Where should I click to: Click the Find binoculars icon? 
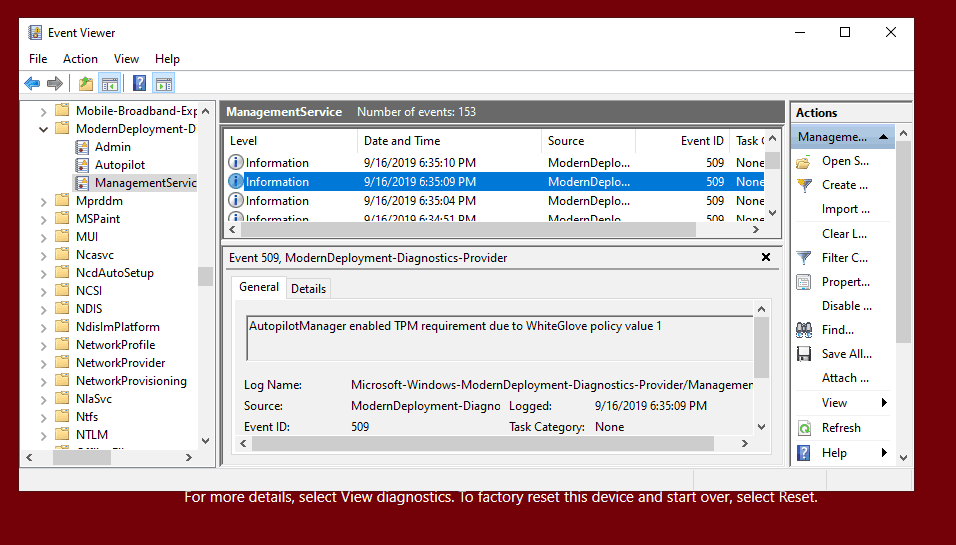pos(804,330)
